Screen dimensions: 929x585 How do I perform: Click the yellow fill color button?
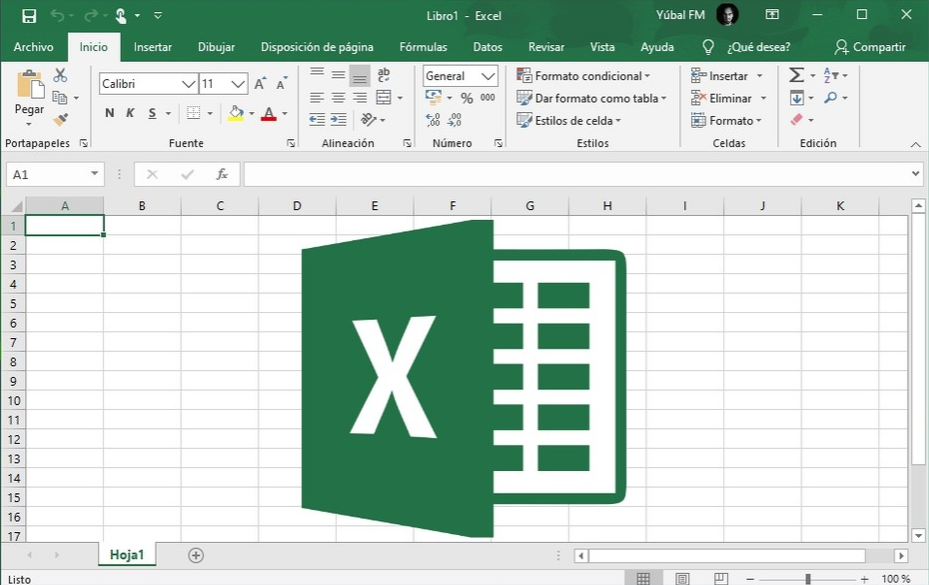pos(236,113)
